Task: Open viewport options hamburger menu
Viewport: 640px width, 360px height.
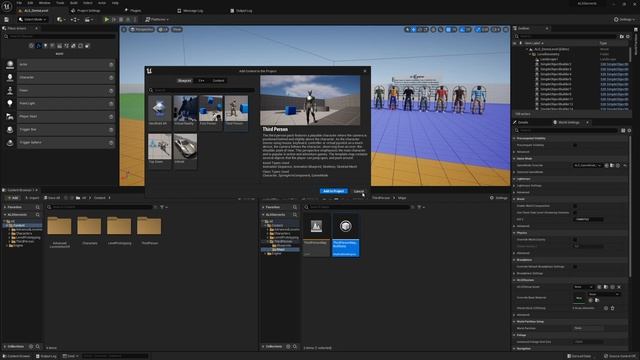Action: [124, 29]
